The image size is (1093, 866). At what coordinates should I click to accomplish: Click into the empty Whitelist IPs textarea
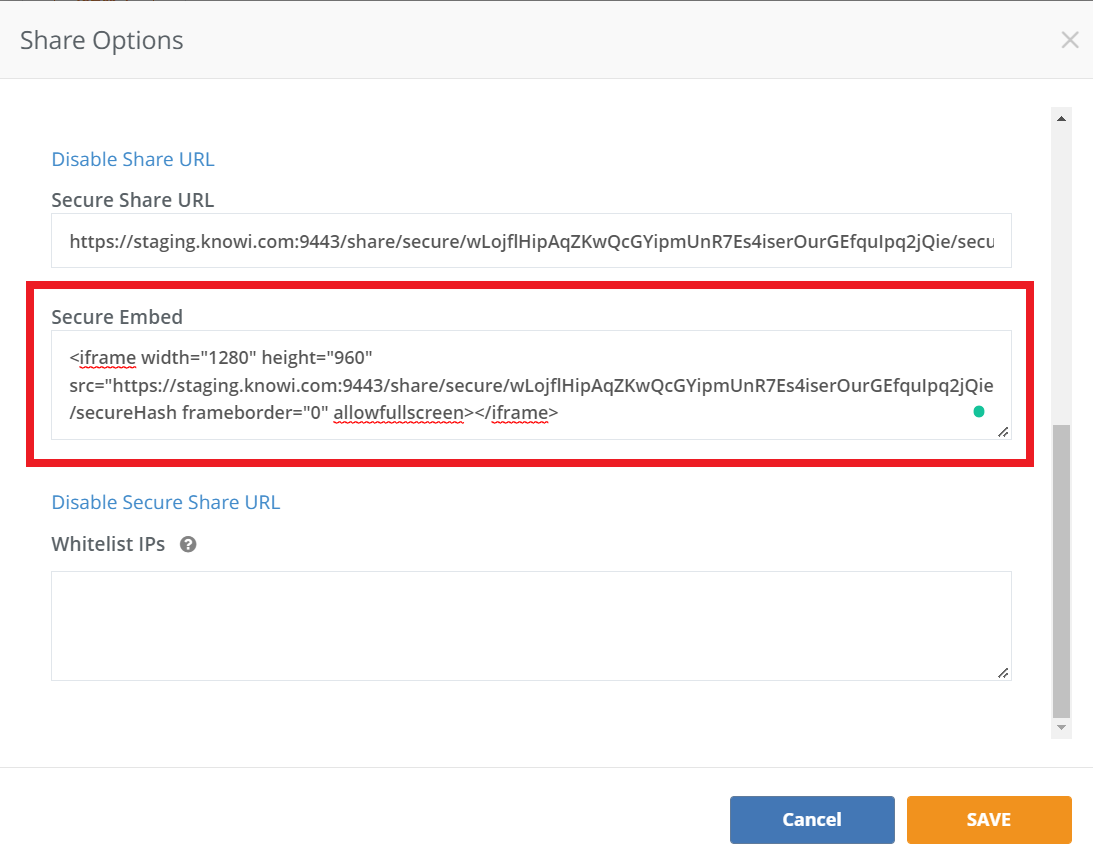pos(531,625)
